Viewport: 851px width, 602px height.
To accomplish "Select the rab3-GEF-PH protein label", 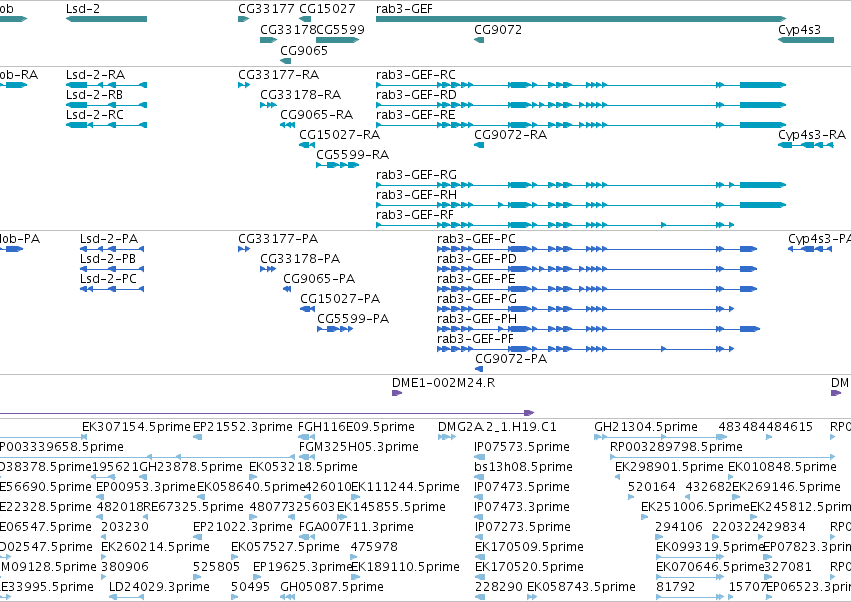I will [477, 318].
